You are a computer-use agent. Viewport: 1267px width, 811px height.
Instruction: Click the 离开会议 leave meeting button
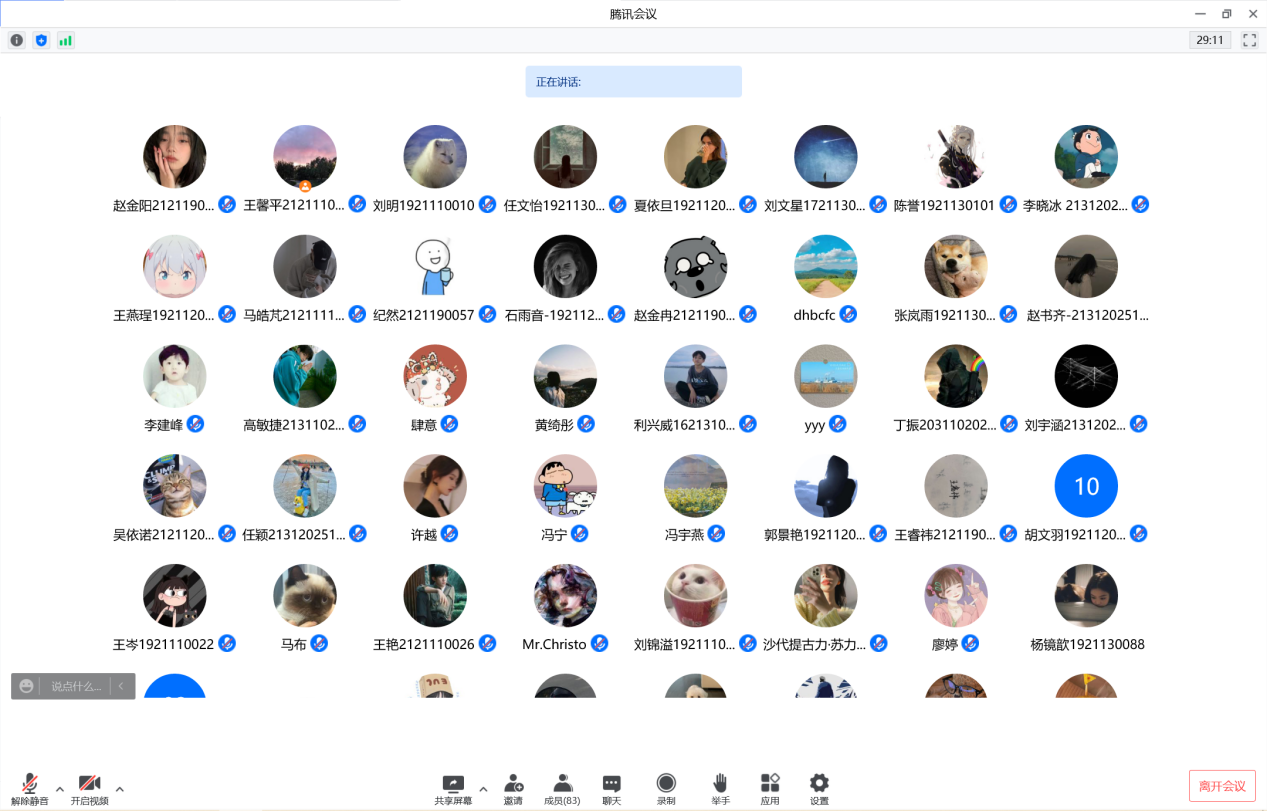[x=1222, y=786]
